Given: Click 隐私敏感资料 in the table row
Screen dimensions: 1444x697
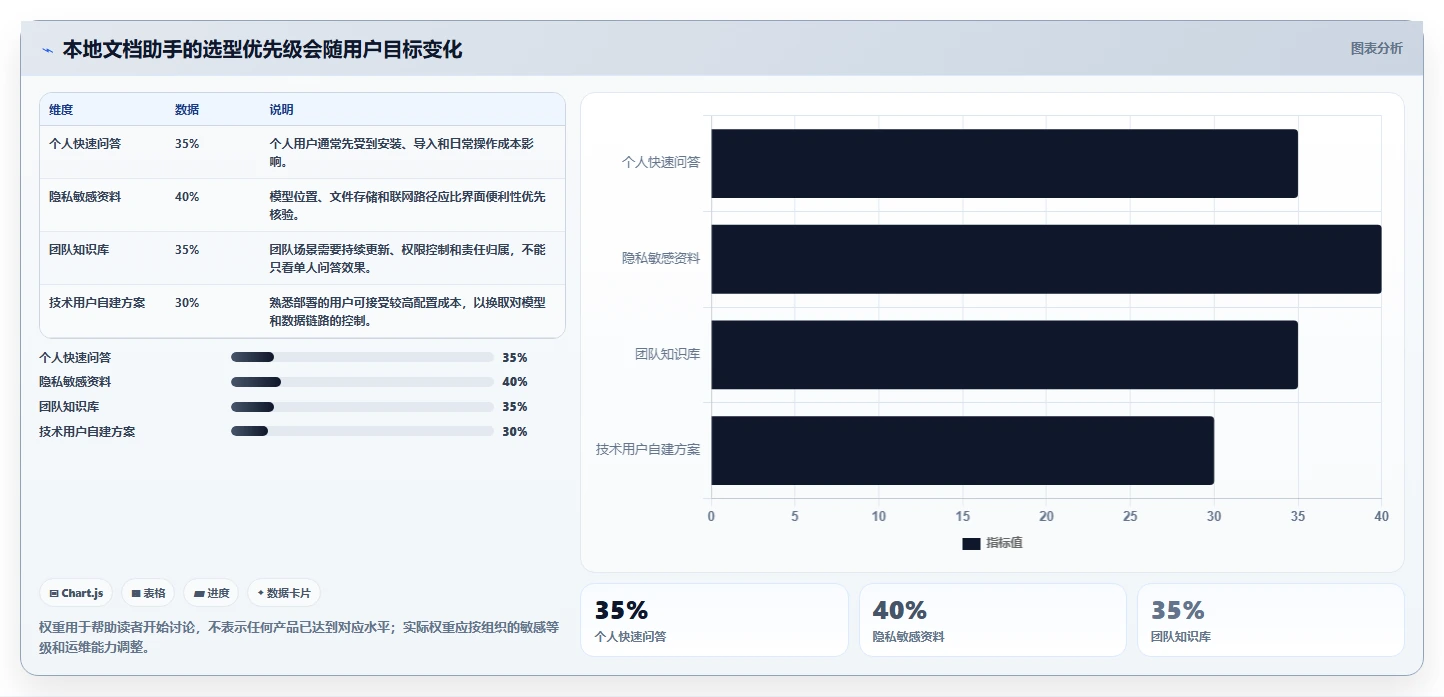Looking at the screenshot, I should click(x=85, y=196).
